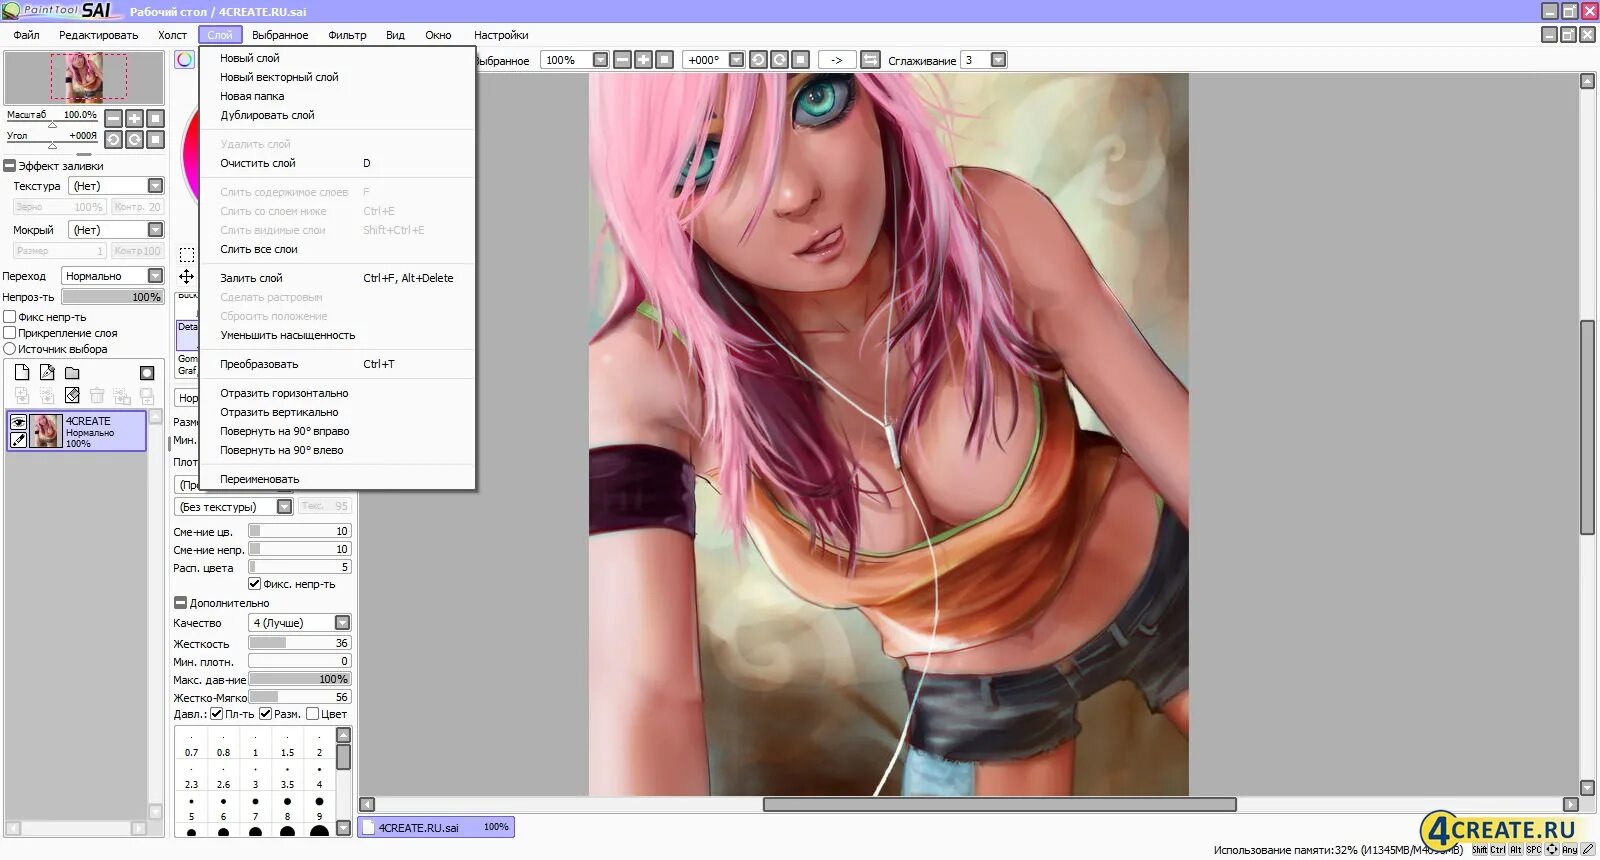
Task: Reset the rotation angle in the navigator panel
Action: click(x=155, y=139)
